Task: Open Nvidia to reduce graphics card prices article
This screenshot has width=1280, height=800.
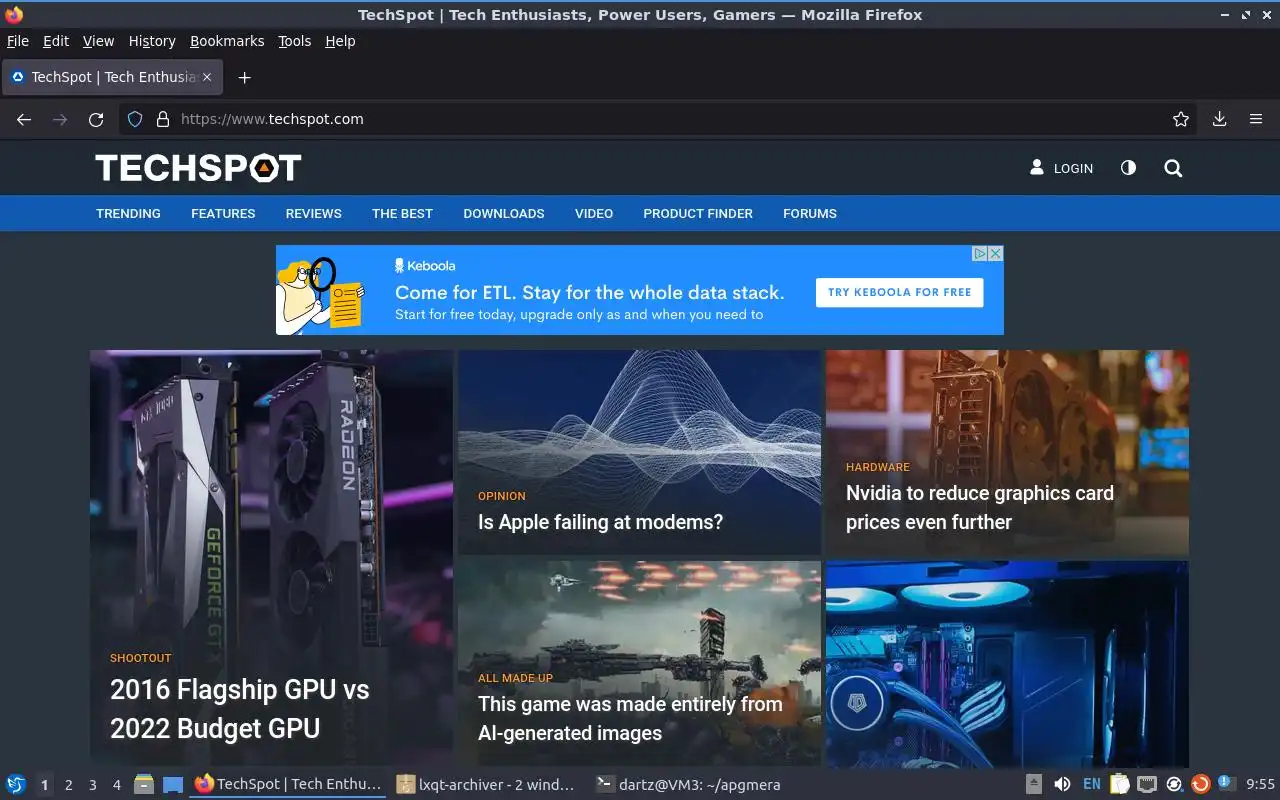Action: click(x=980, y=507)
